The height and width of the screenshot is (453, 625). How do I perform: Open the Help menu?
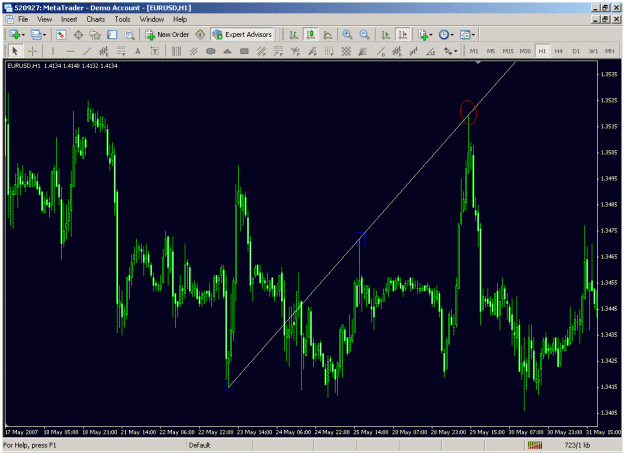180,19
